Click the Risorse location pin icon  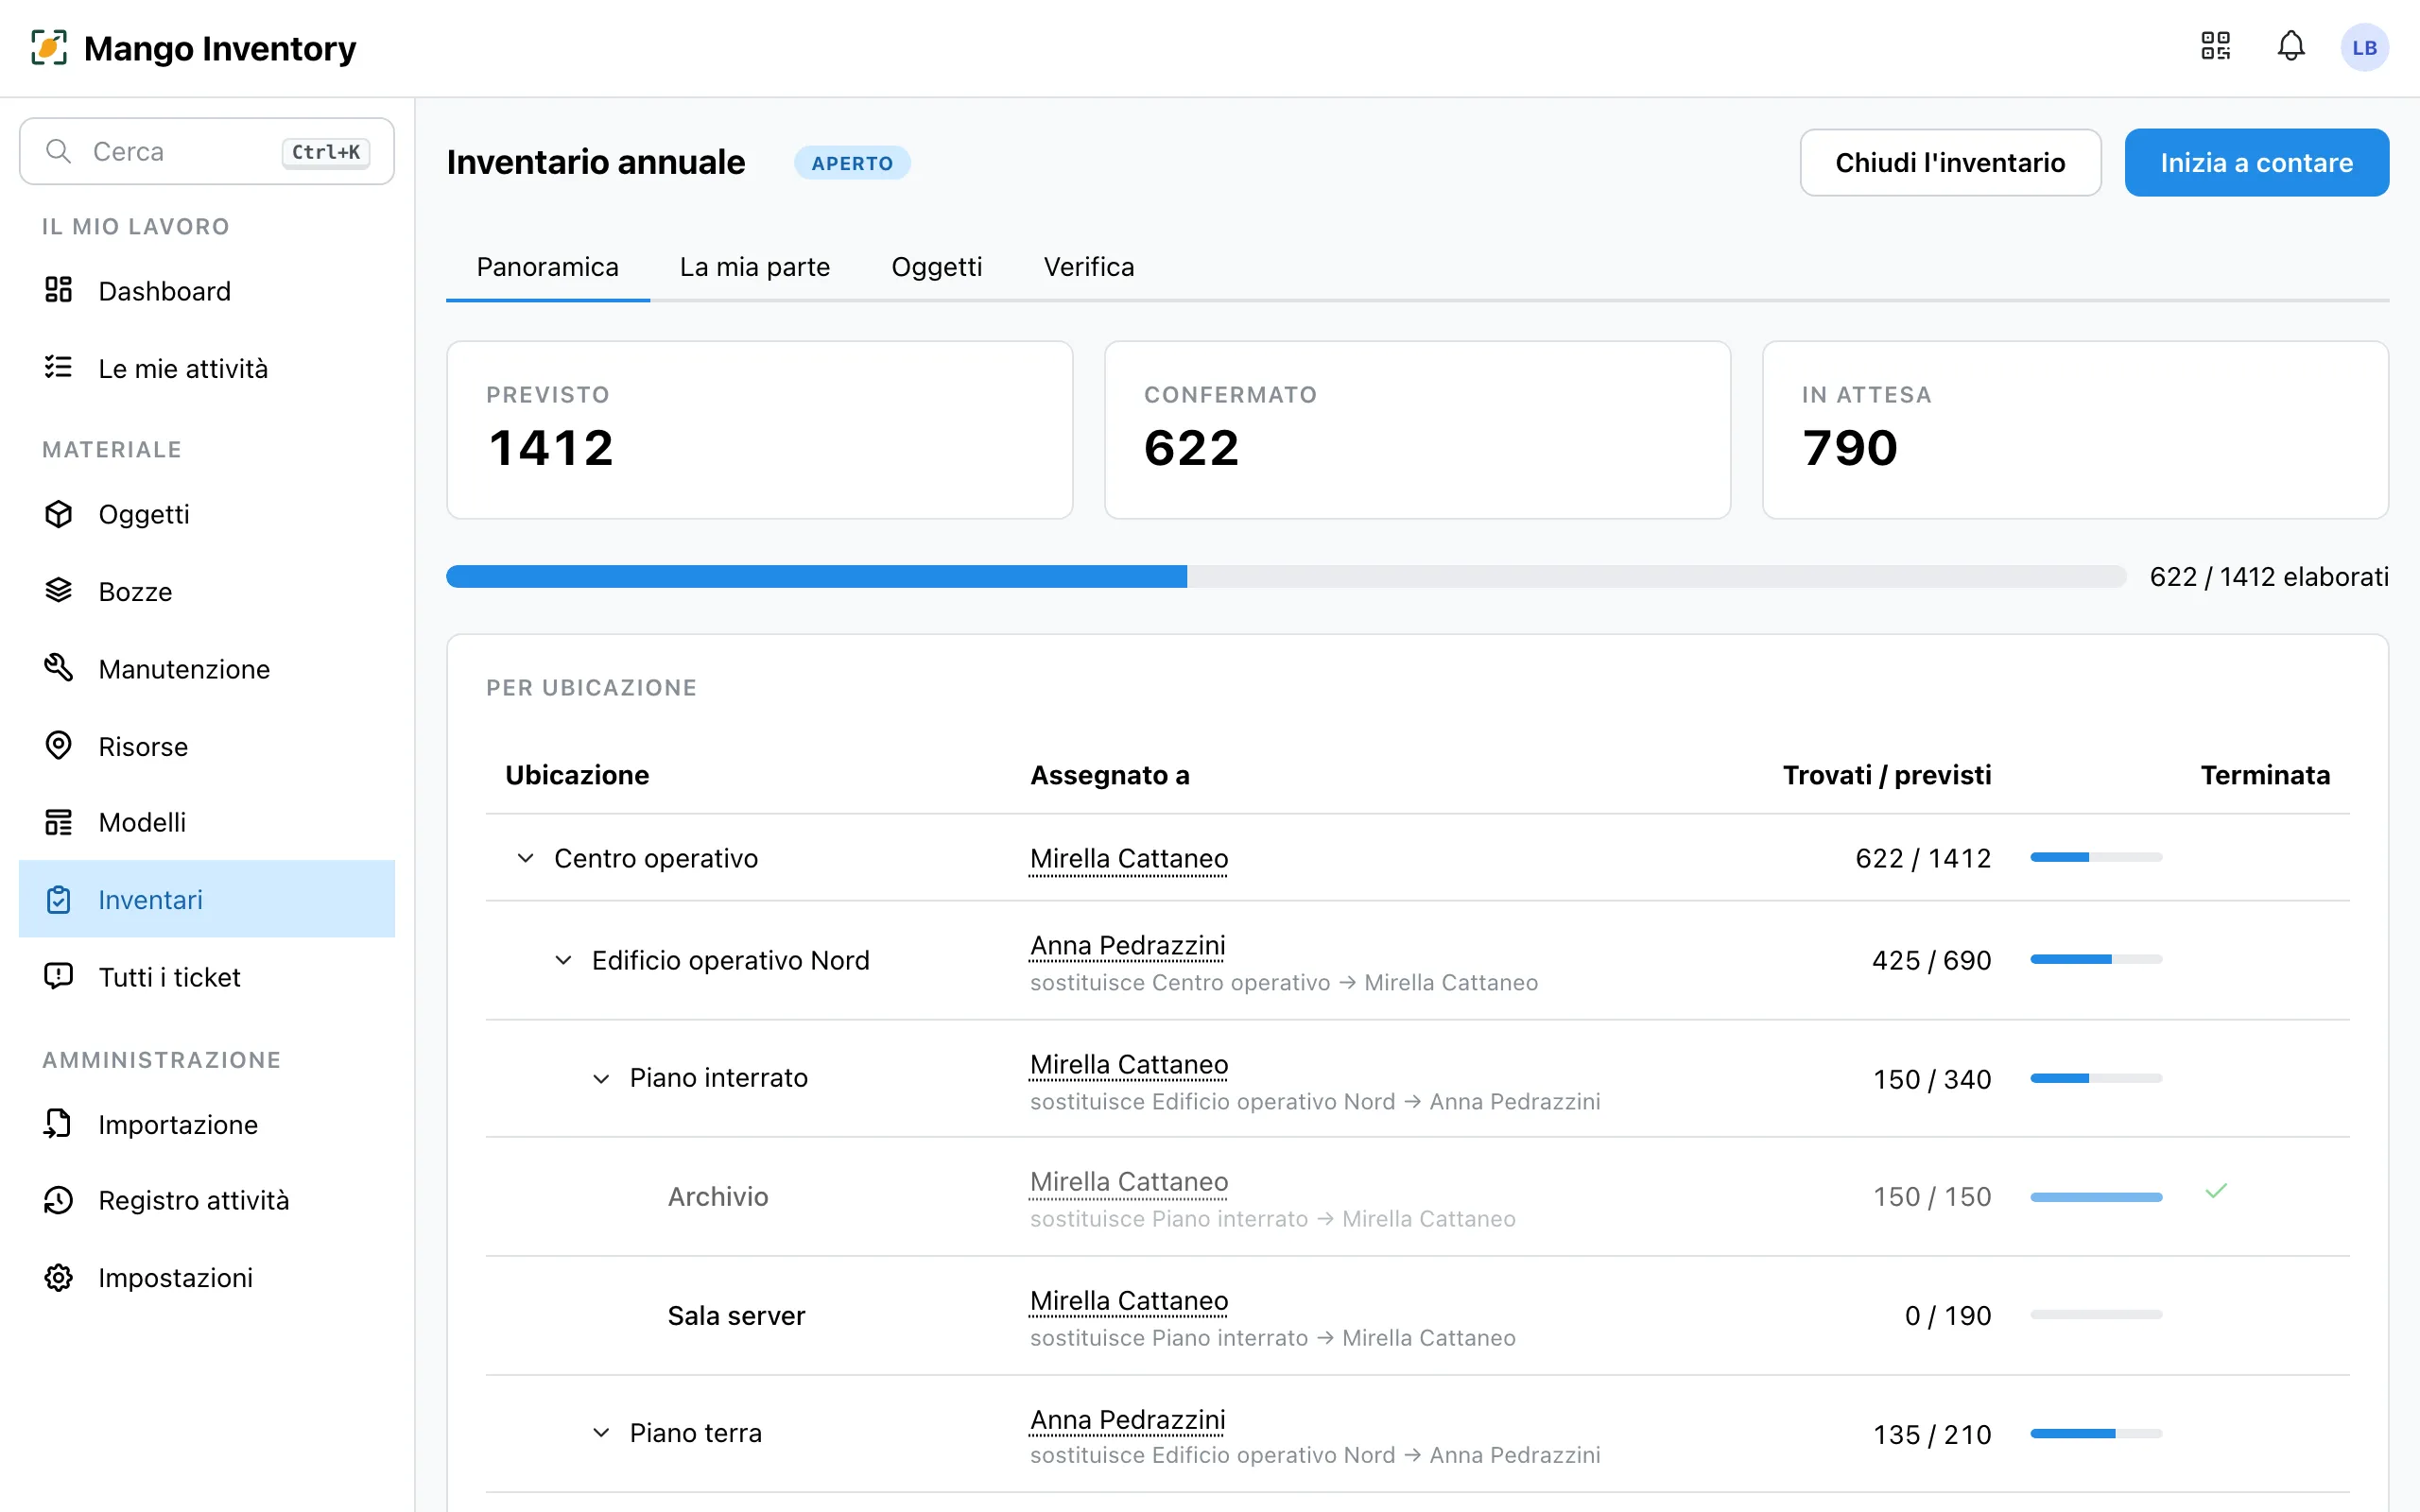pyautogui.click(x=58, y=745)
